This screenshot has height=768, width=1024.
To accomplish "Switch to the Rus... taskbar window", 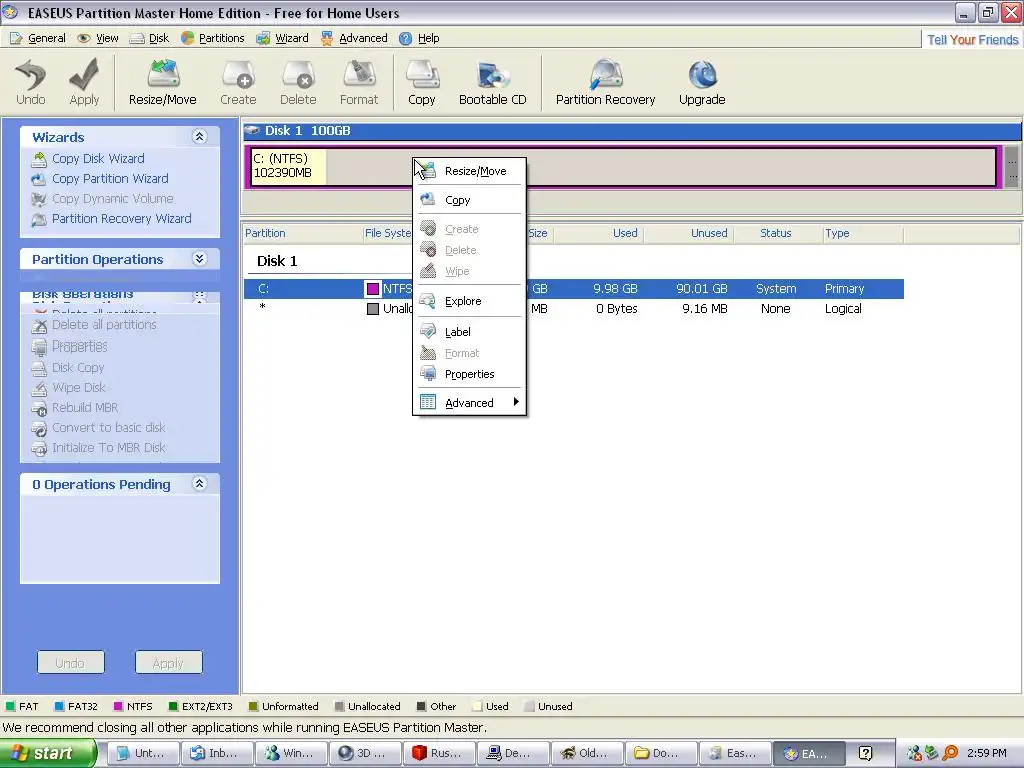I will tap(438, 753).
